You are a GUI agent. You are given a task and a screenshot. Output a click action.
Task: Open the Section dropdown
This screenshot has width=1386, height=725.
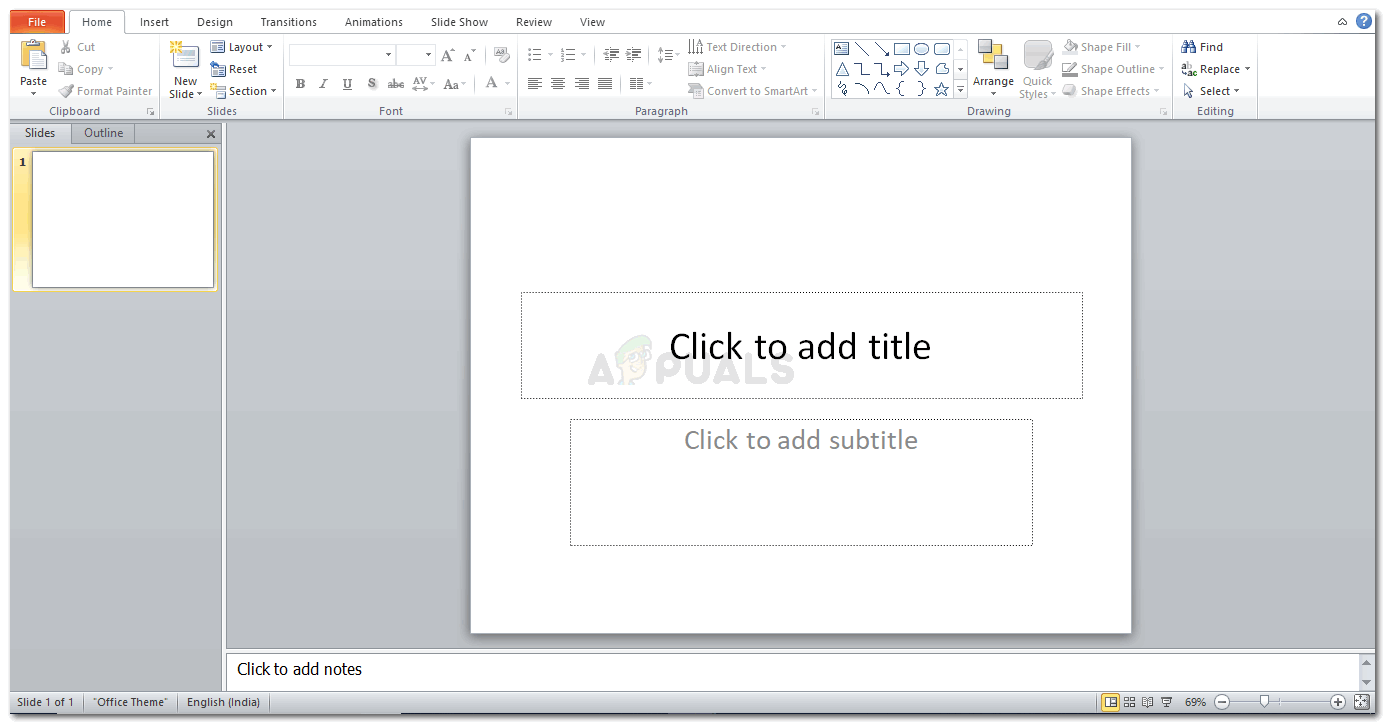click(243, 91)
